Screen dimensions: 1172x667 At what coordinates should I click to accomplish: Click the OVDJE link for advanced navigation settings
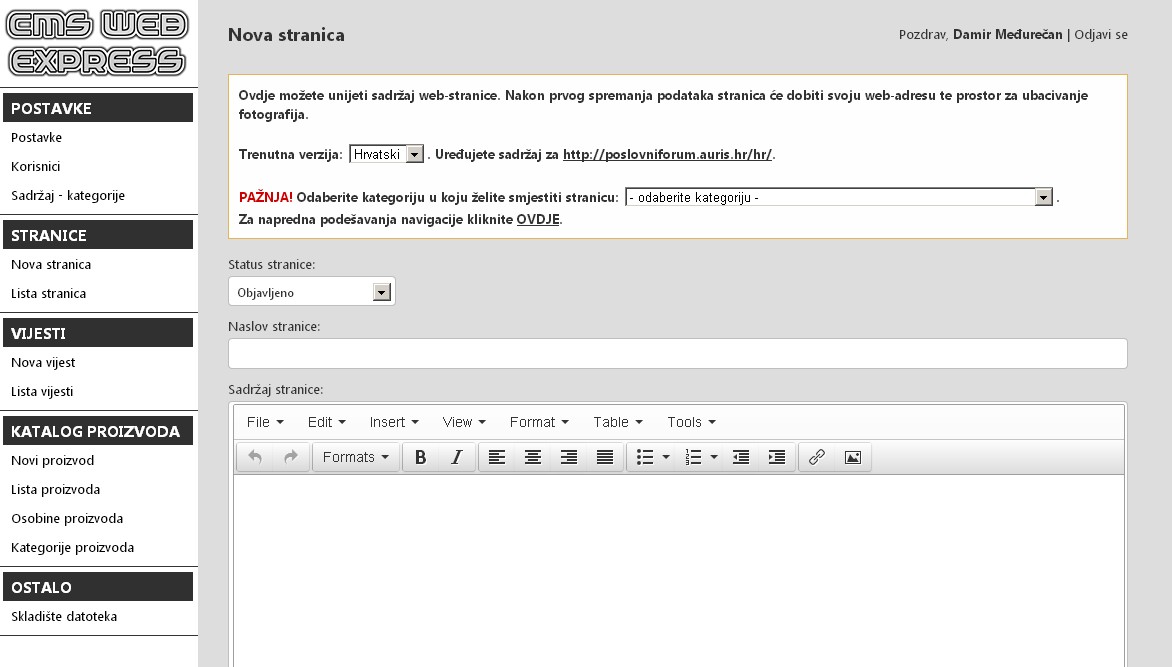539,219
